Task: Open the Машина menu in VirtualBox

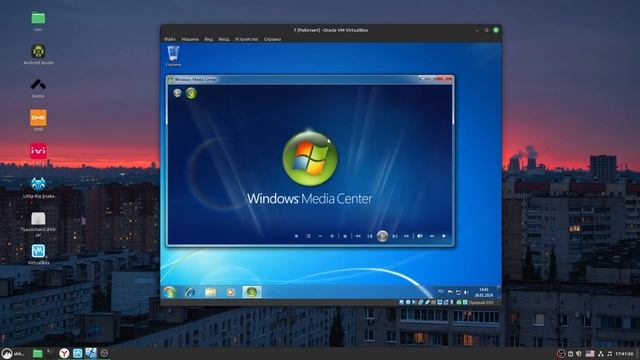Action: click(190, 39)
